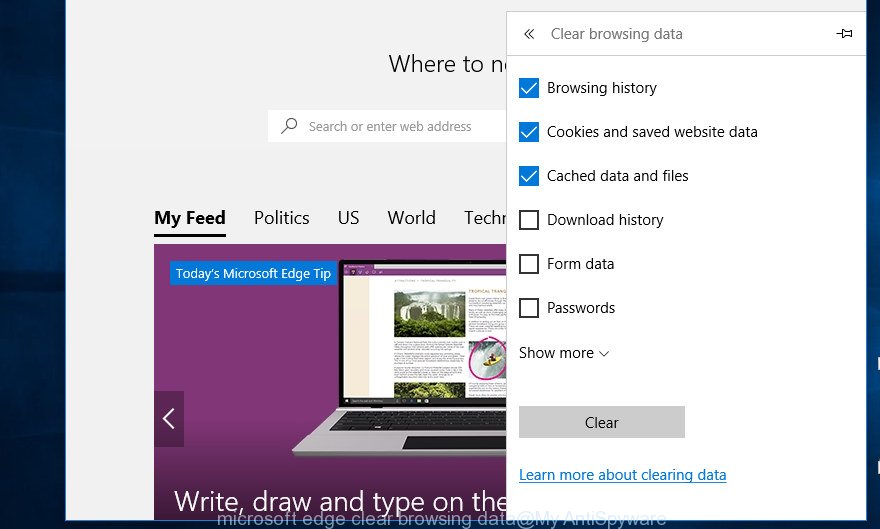Uncheck Cookies and saved website data
This screenshot has width=880, height=529.
pos(529,132)
